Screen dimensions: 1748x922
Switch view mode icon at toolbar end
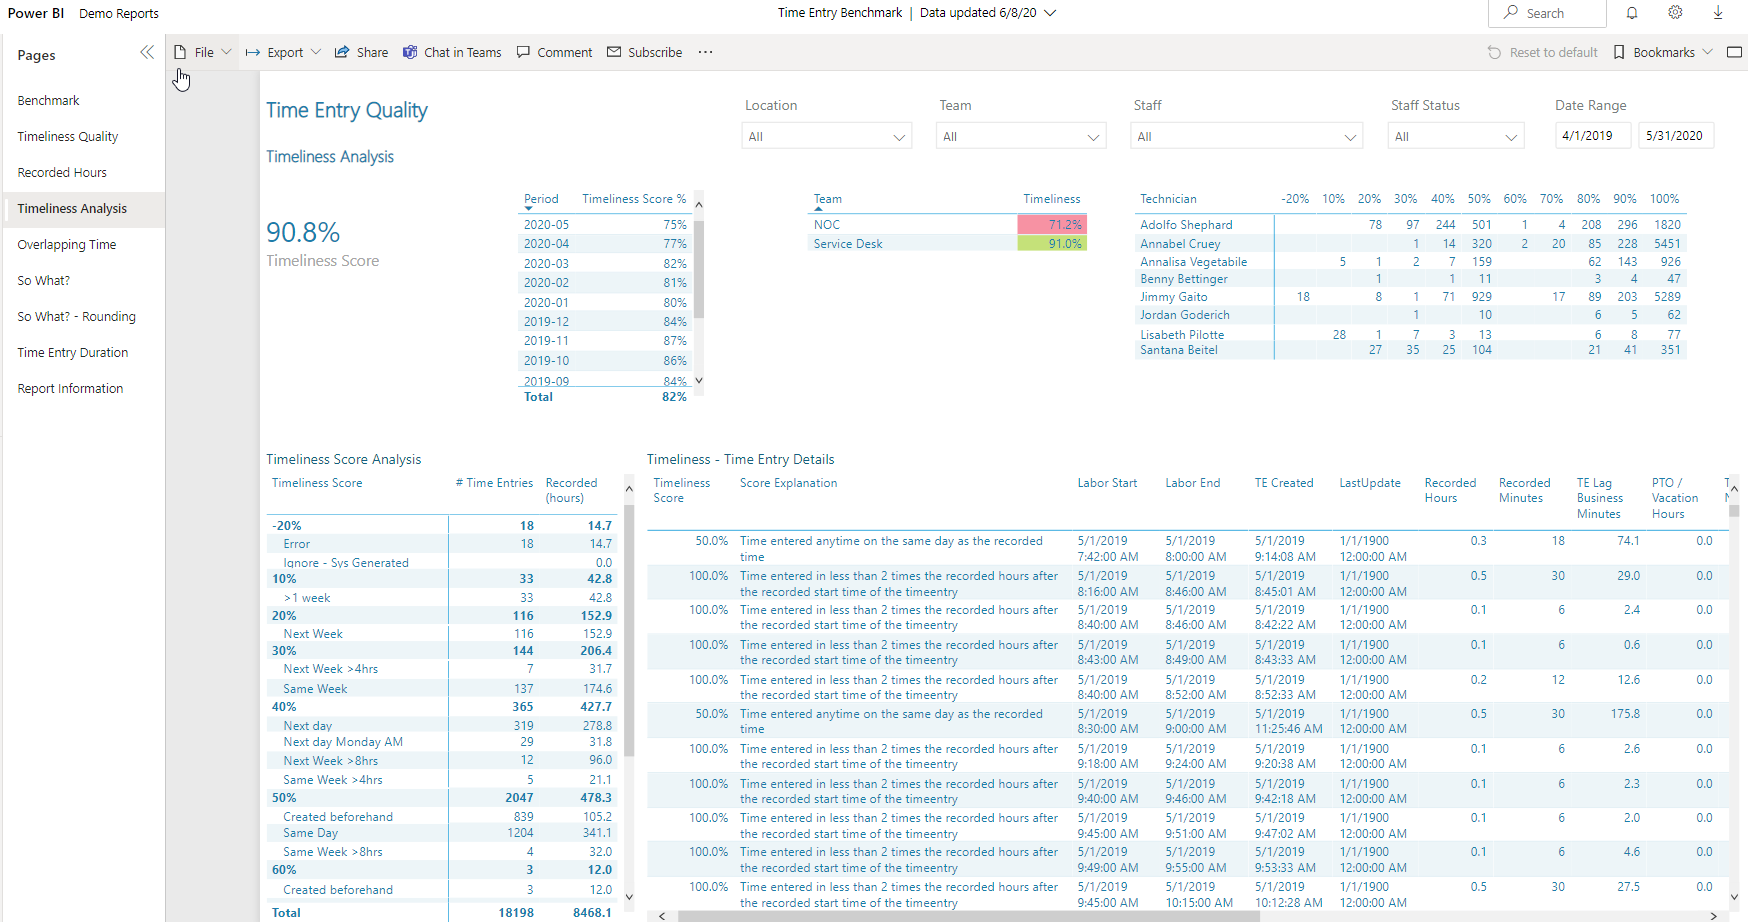point(1734,52)
